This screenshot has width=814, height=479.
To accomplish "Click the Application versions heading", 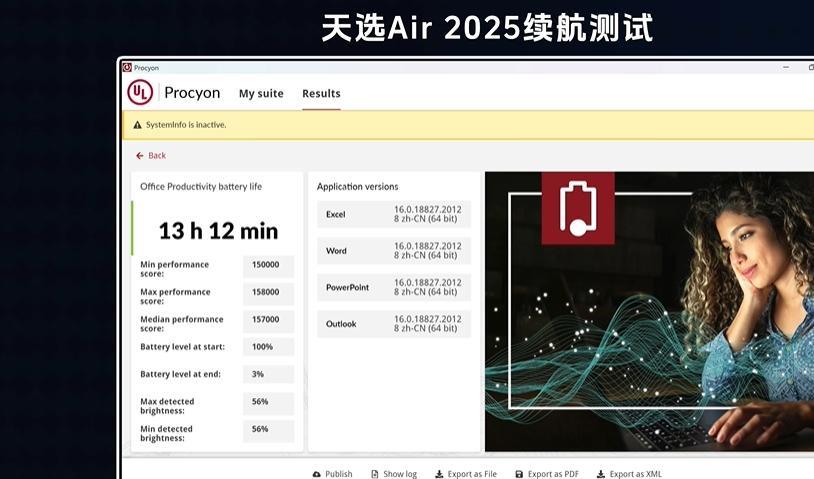I will click(x=358, y=187).
